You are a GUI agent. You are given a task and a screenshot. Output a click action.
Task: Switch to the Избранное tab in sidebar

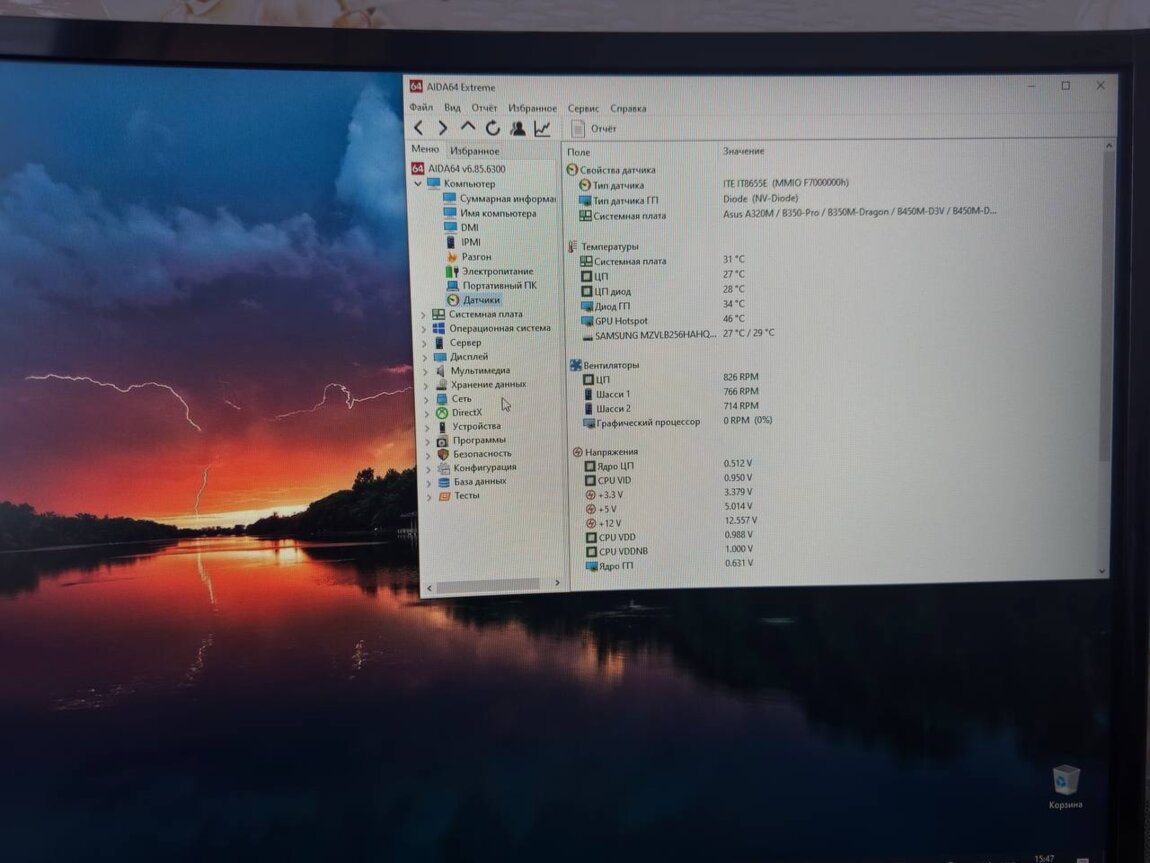pos(474,151)
